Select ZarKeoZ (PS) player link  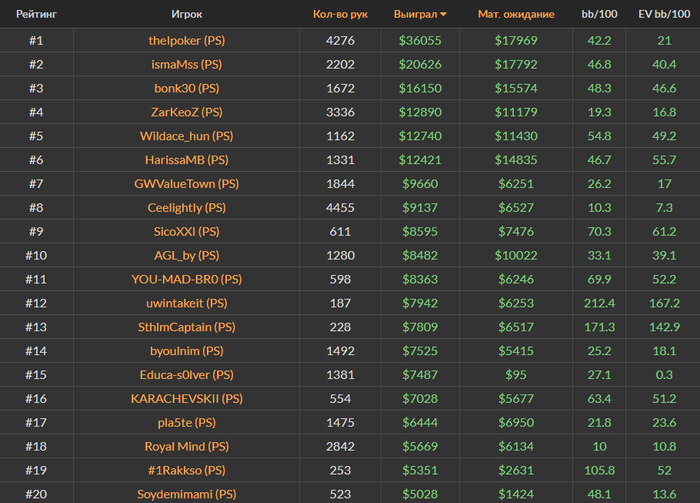pyautogui.click(x=187, y=112)
